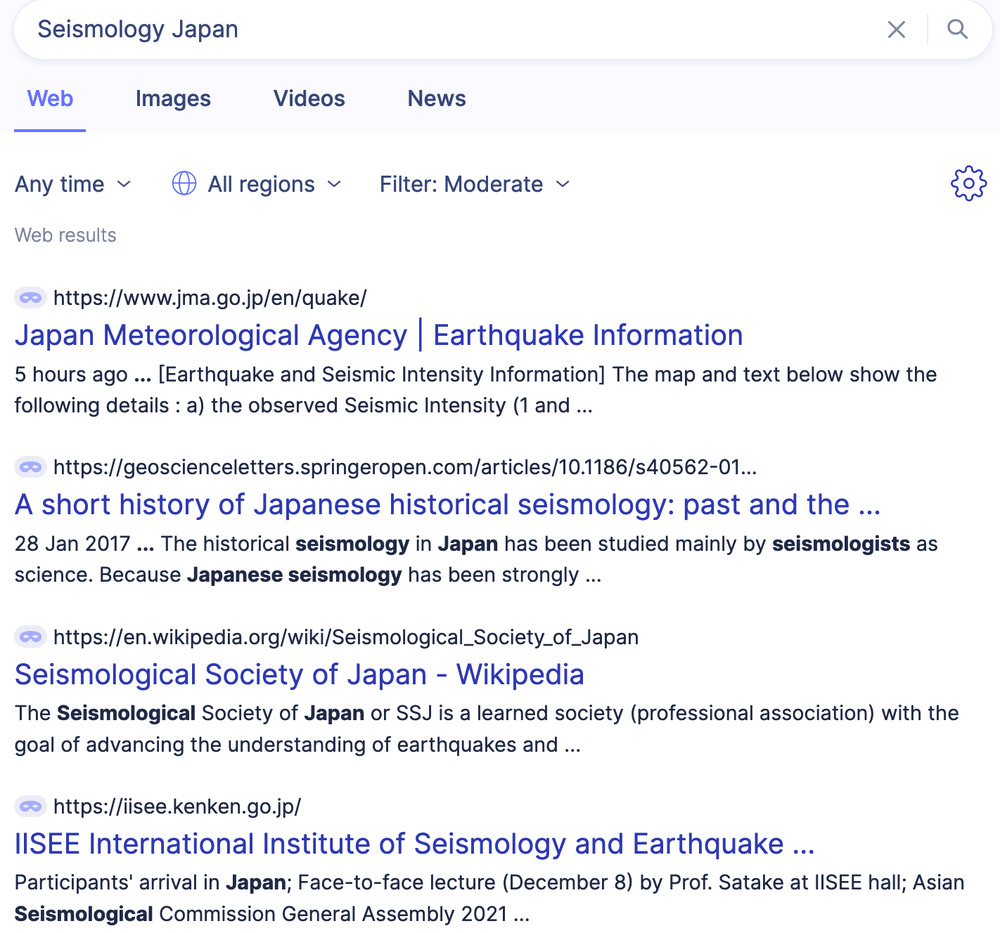Screen dimensions: 1000x933
Task: Clear the search box with X icon
Action: [x=896, y=30]
